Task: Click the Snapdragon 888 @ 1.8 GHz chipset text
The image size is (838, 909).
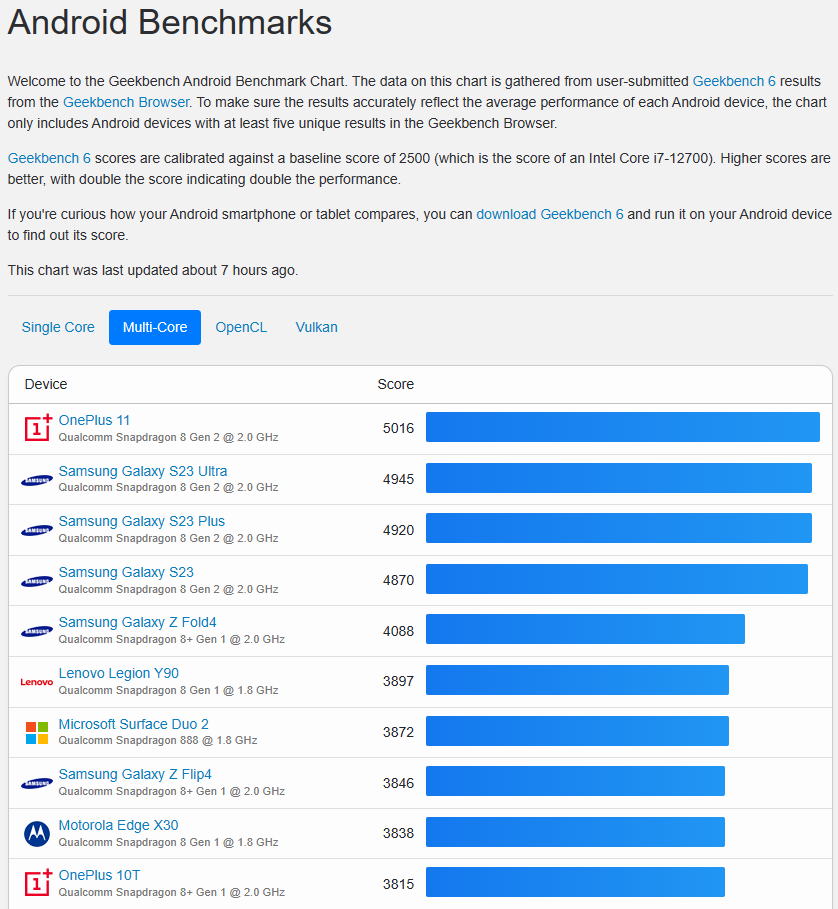Action: [x=158, y=740]
